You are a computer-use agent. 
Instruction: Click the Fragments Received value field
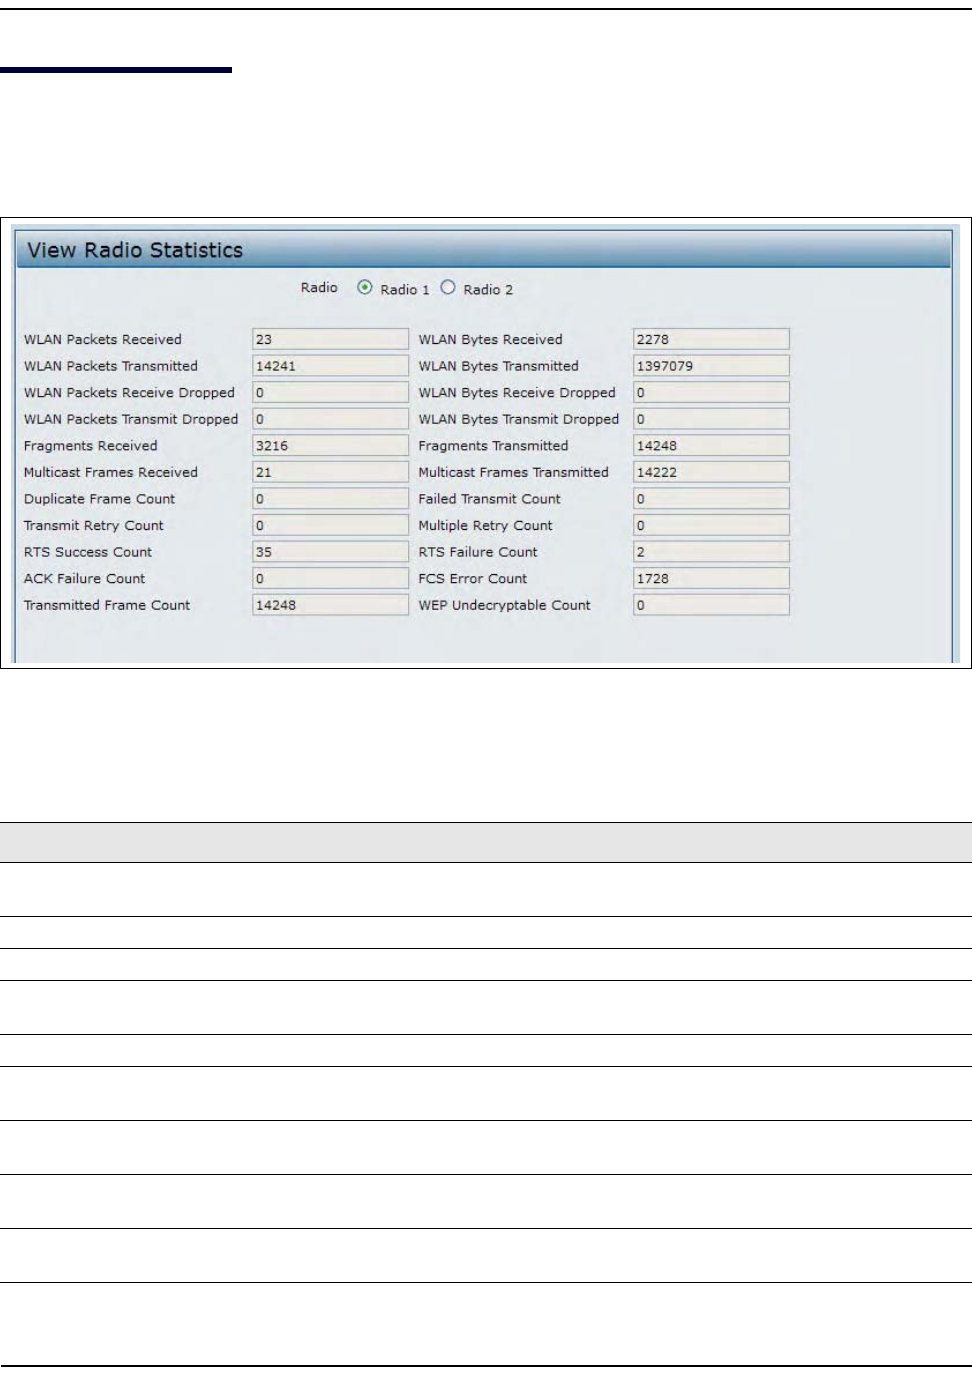tap(331, 445)
